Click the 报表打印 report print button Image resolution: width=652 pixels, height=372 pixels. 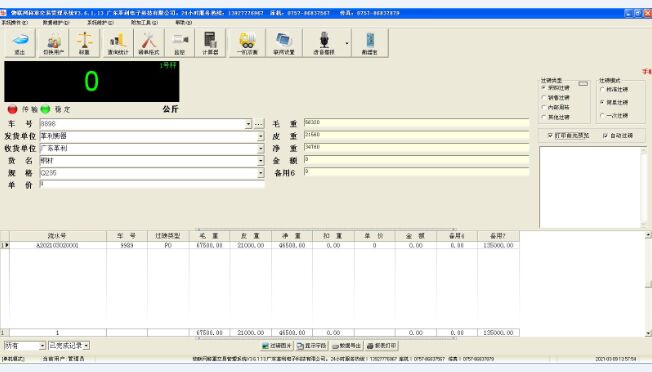(x=381, y=345)
